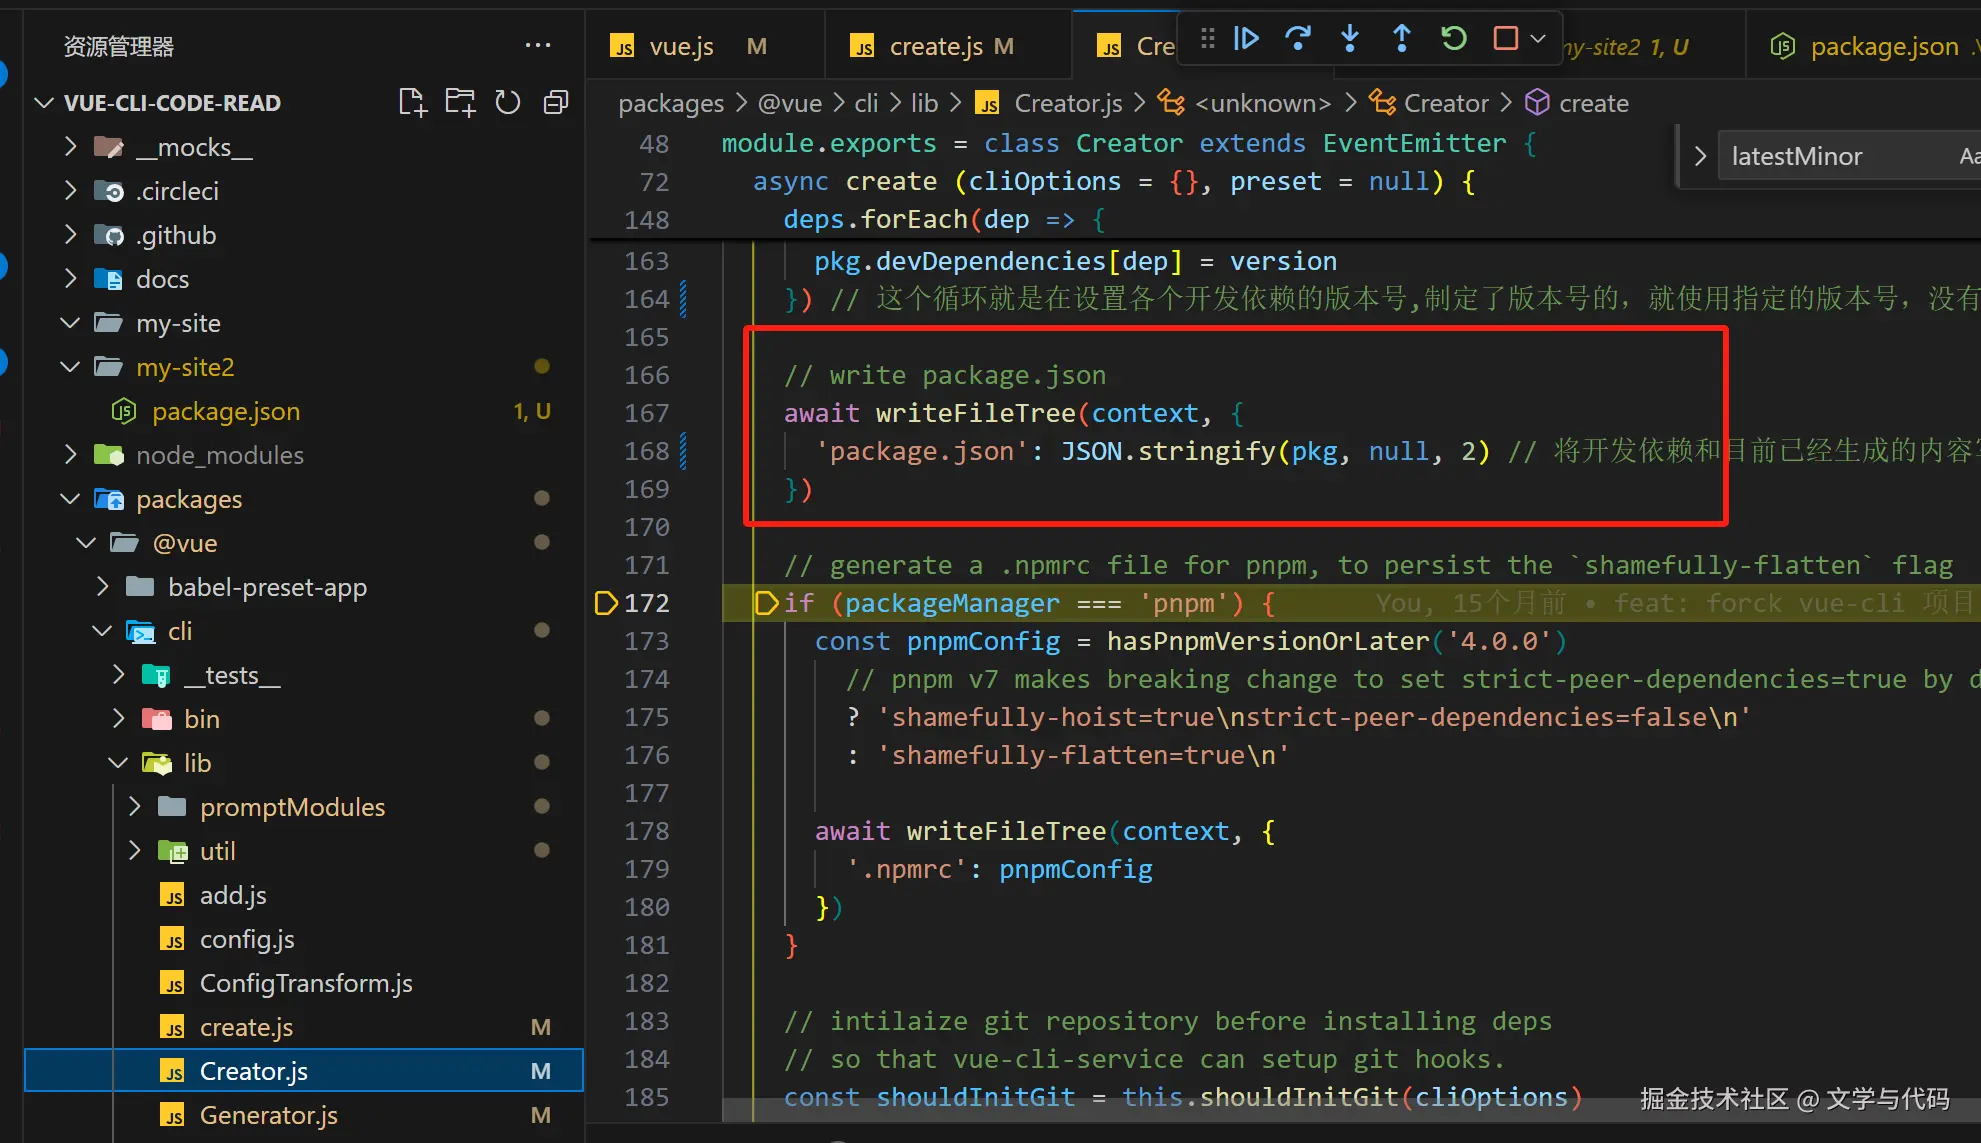Stop debugging with the square icon
The image size is (1981, 1143).
pos(1505,39)
